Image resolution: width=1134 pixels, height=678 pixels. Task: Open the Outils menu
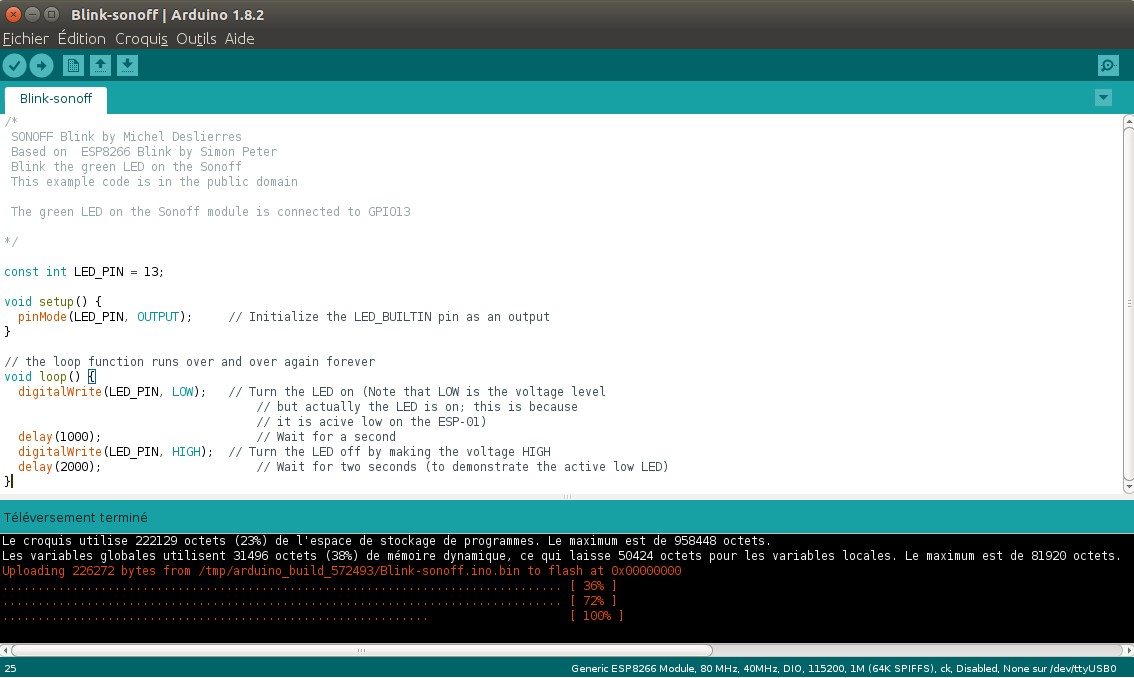tap(196, 39)
